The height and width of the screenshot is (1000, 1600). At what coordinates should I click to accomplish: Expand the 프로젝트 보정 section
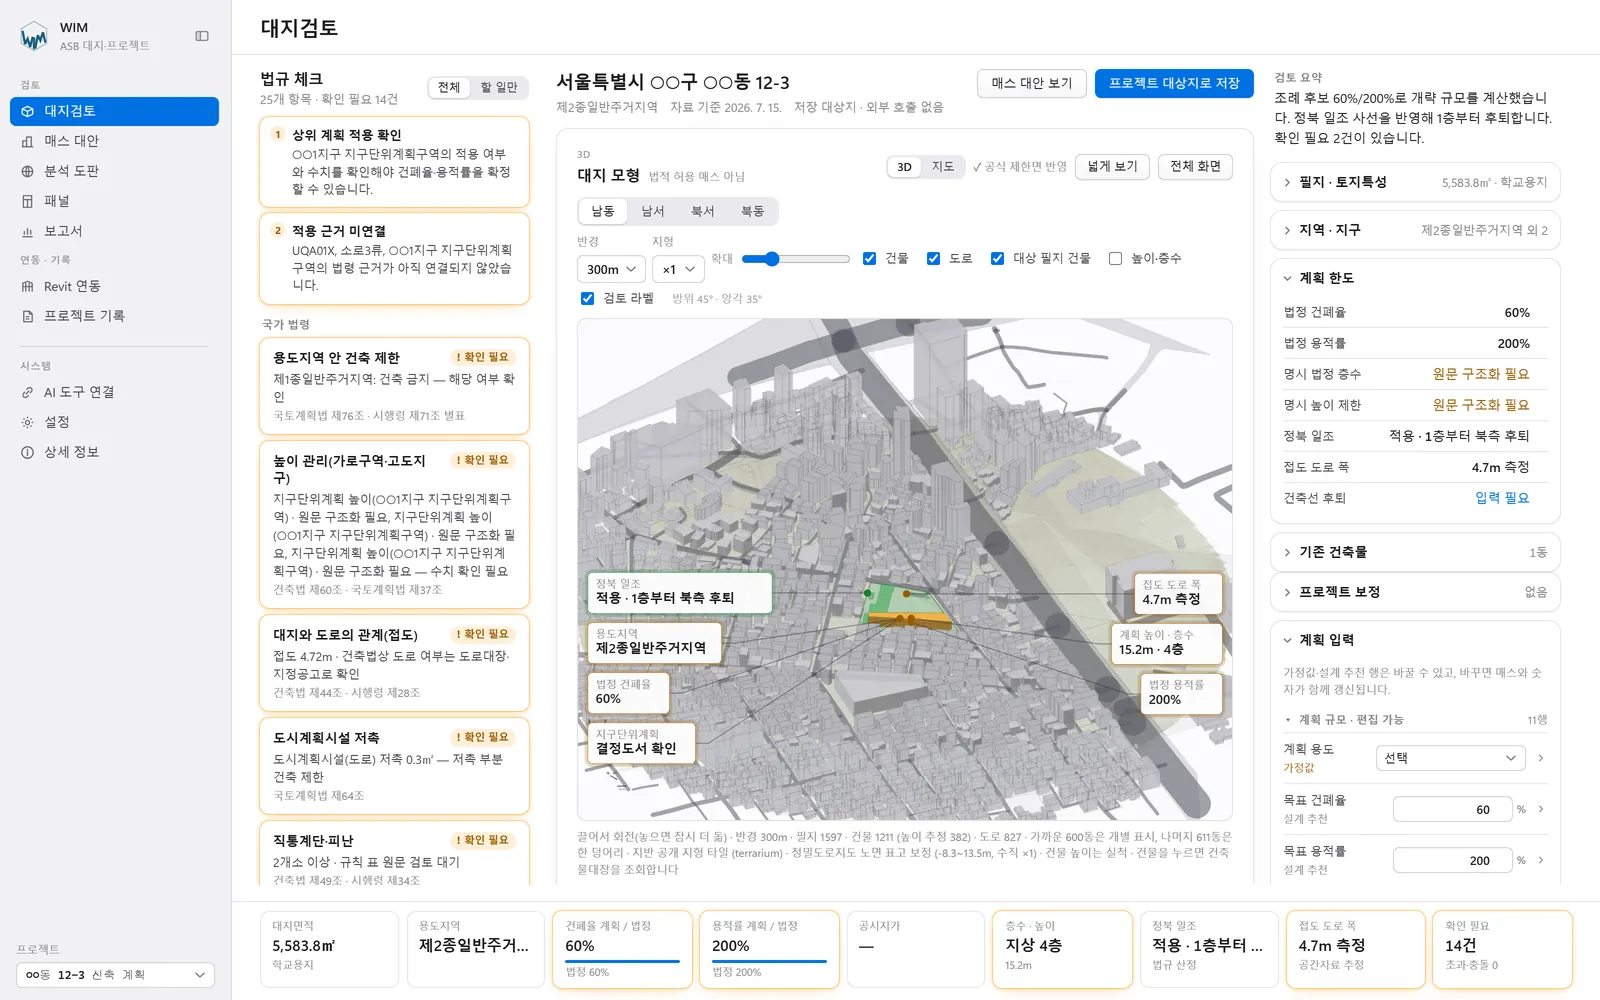pyautogui.click(x=1415, y=592)
